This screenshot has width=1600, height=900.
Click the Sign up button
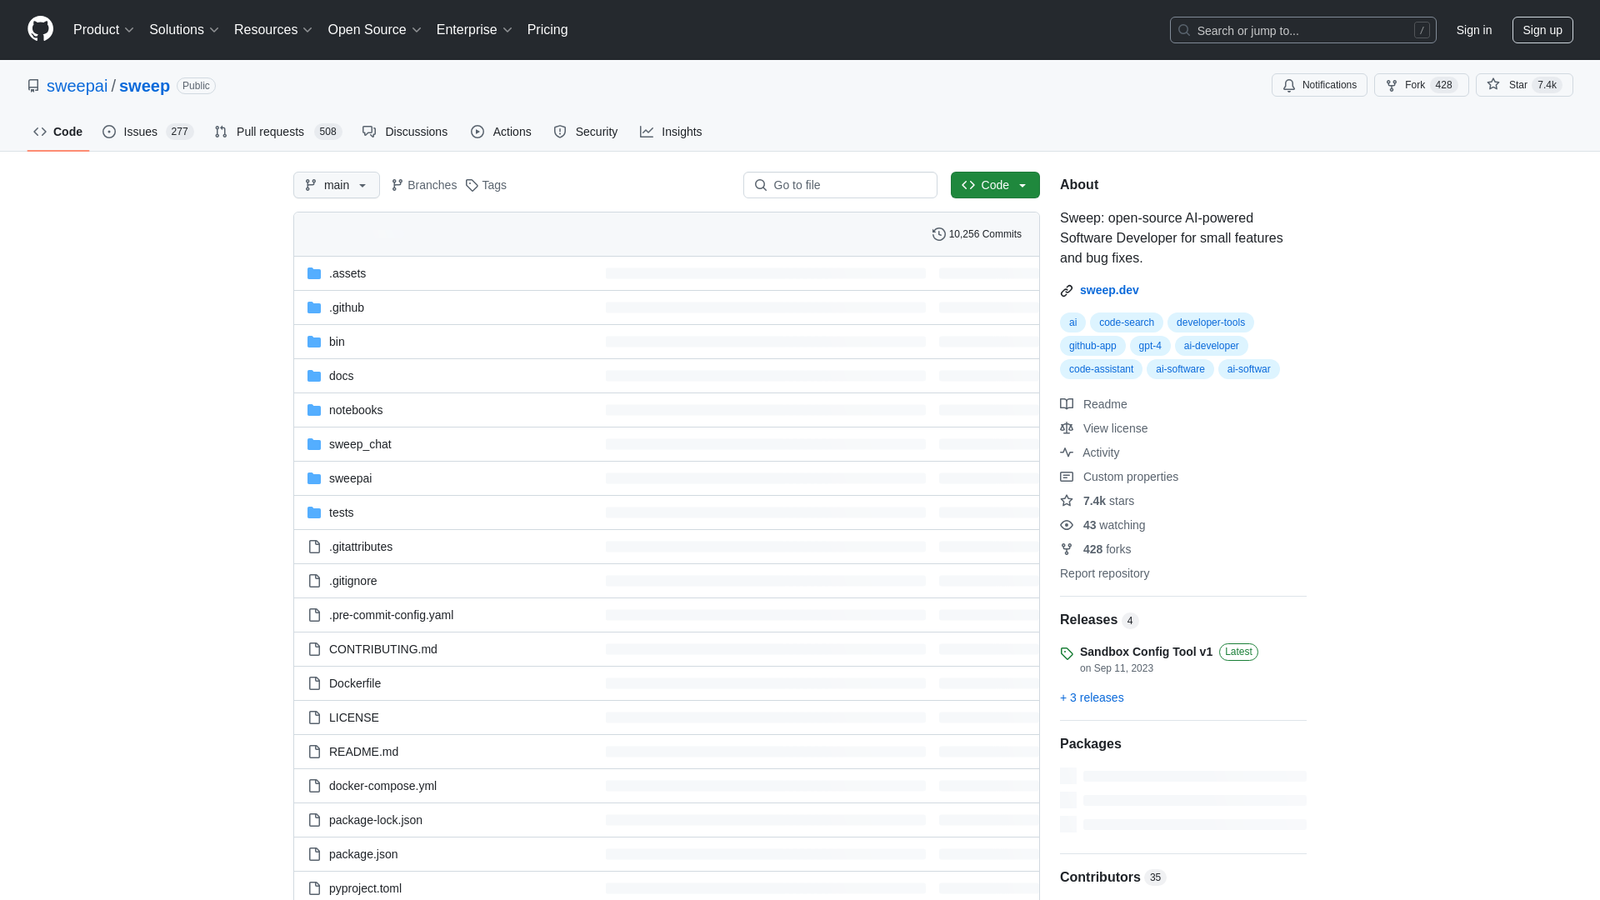pyautogui.click(x=1542, y=30)
